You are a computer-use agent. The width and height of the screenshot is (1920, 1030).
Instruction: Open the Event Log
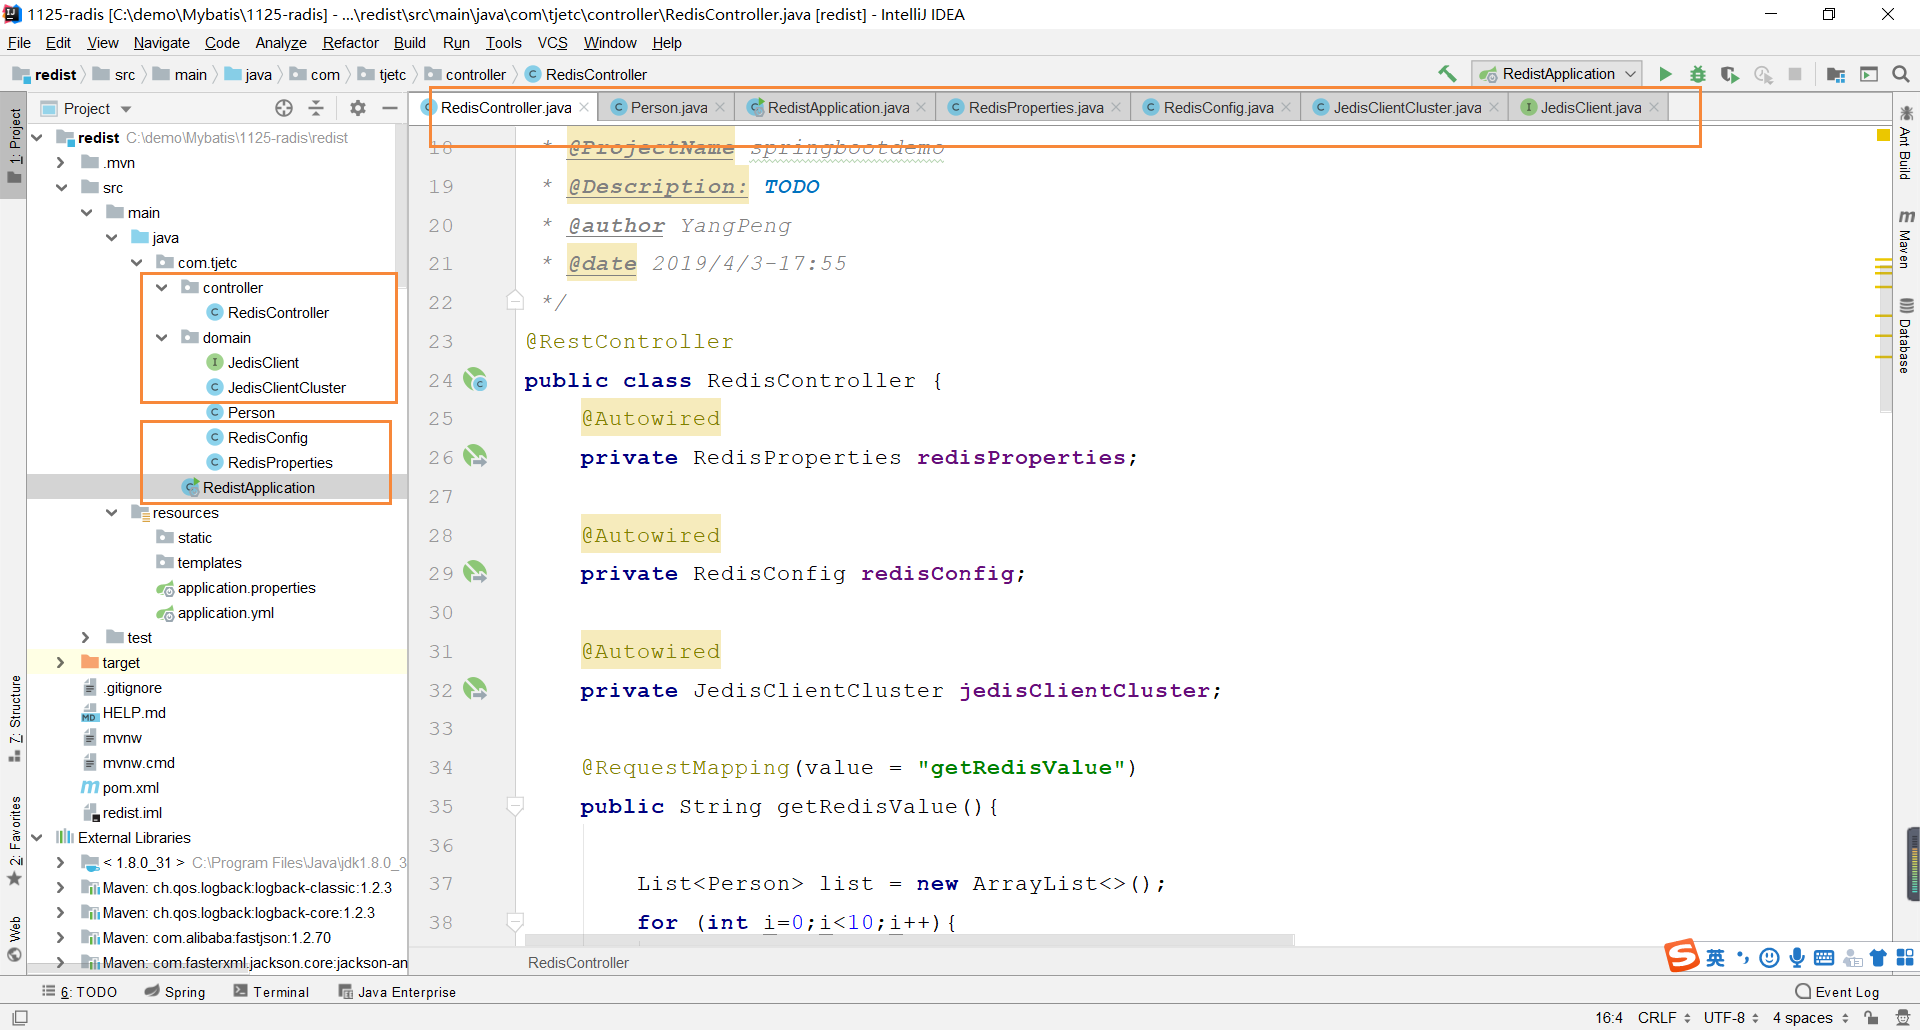click(1837, 992)
